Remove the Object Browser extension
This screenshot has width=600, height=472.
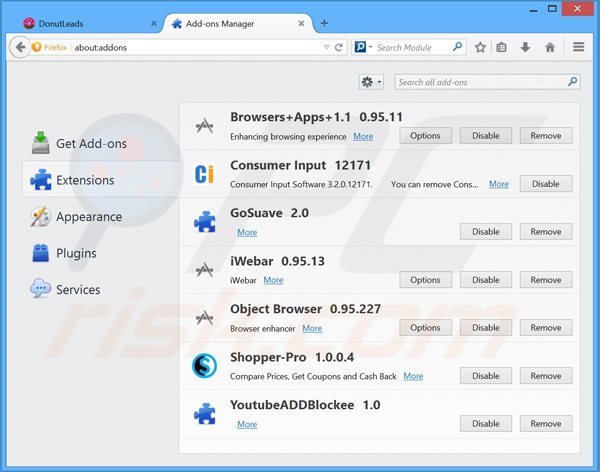546,328
